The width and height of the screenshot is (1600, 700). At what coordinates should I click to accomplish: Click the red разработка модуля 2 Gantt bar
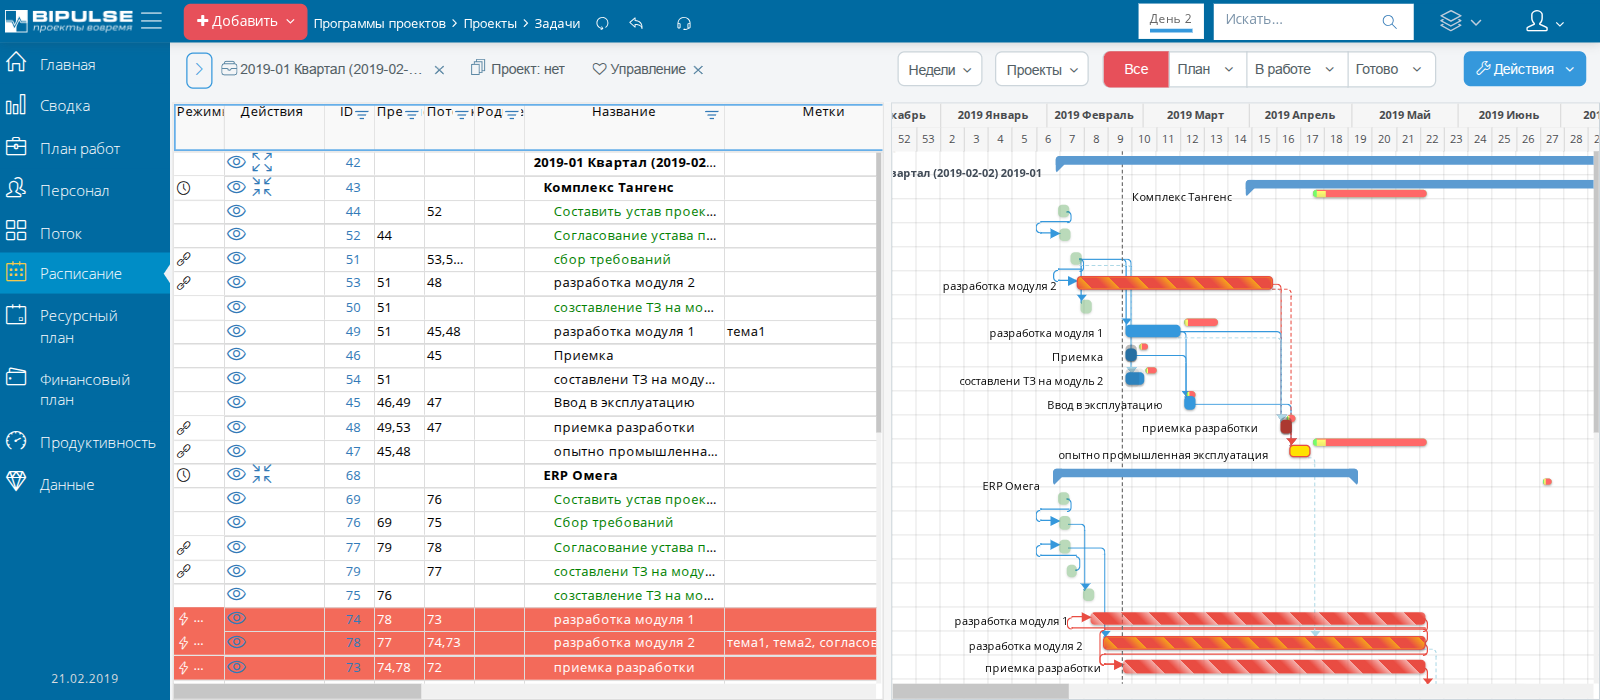pyautogui.click(x=1175, y=283)
